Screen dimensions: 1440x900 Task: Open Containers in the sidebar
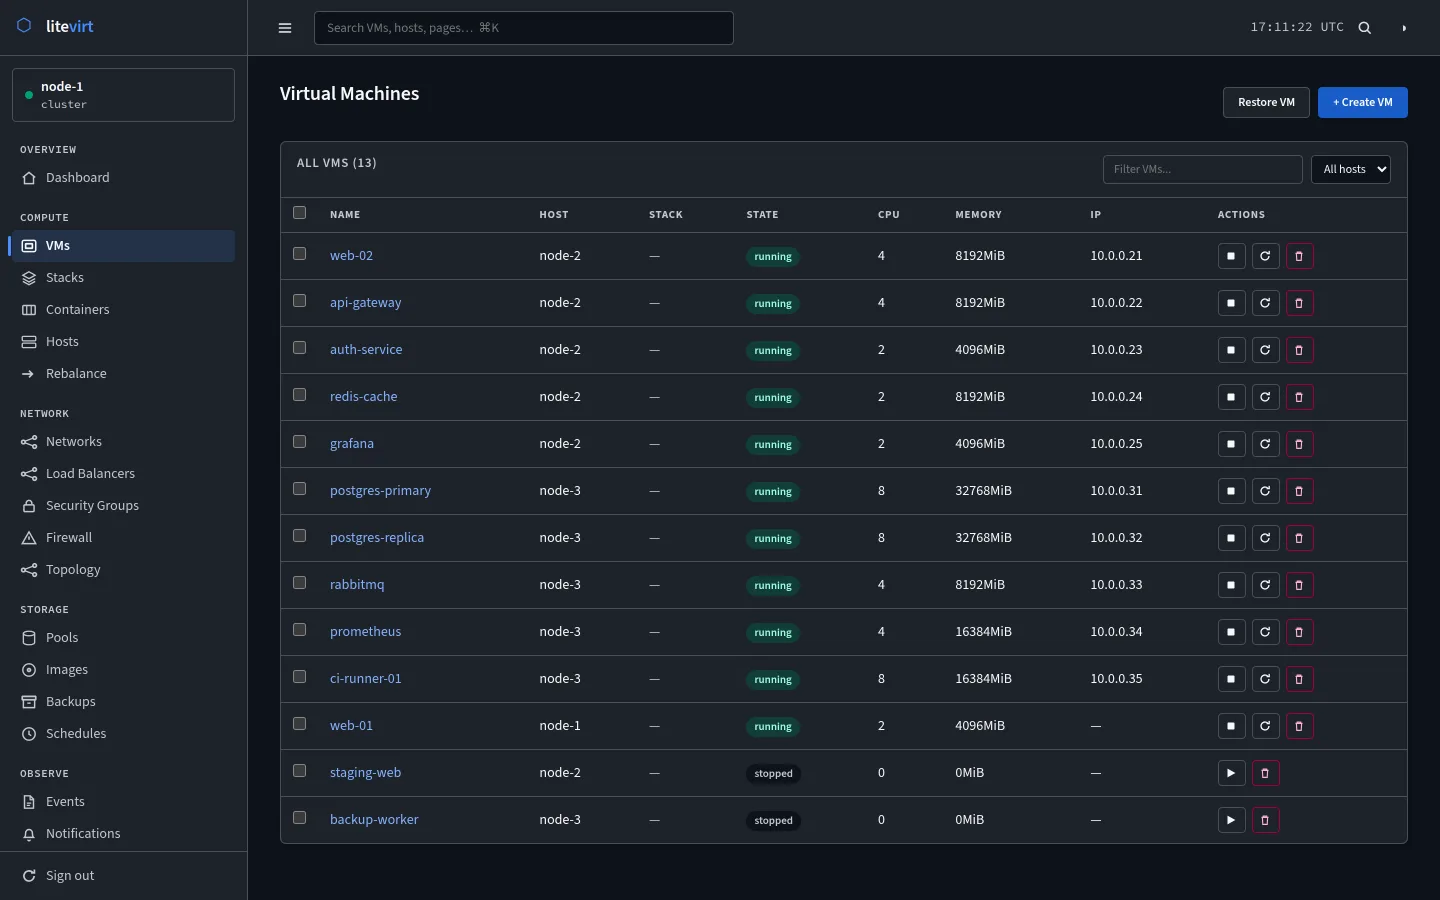pos(121,310)
